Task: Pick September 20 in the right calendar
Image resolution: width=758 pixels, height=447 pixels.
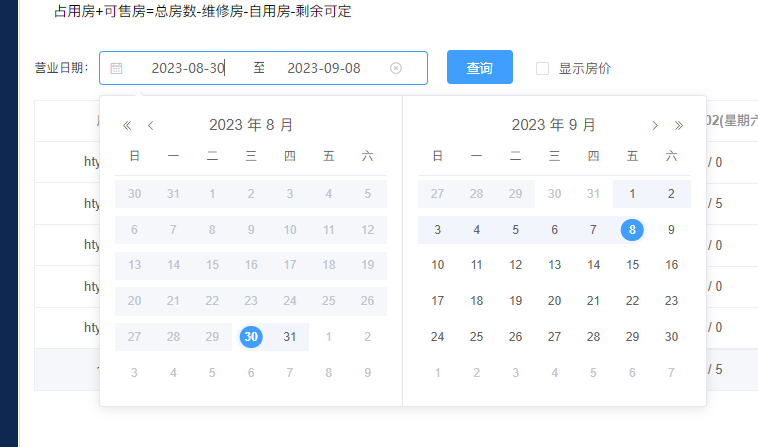Action: 554,301
